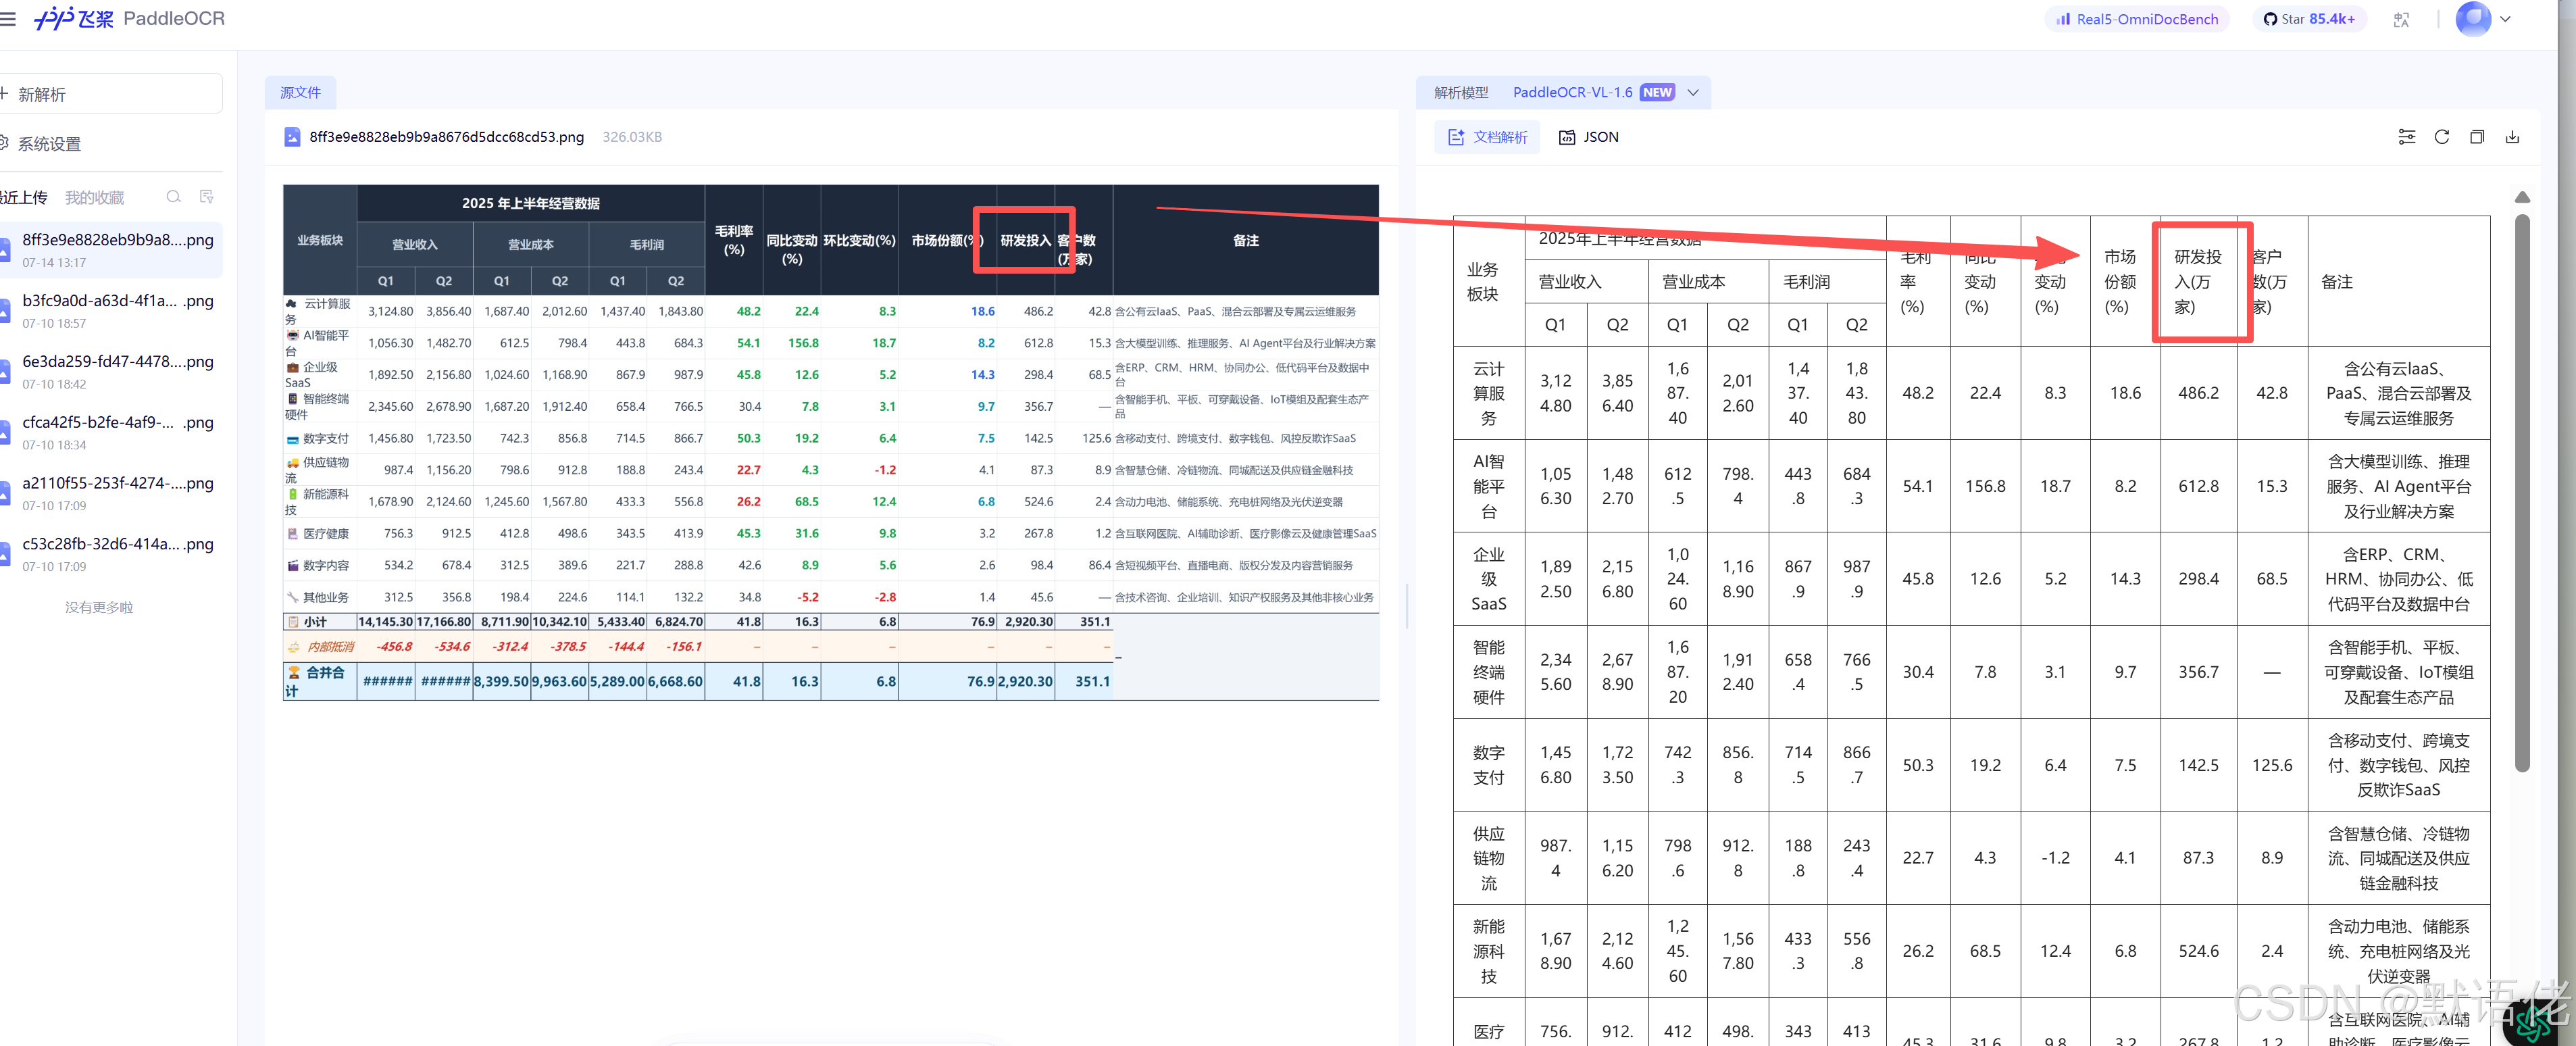The height and width of the screenshot is (1046, 2576).
Task: Click the 486.2 cell in parsed table
Action: [2198, 393]
